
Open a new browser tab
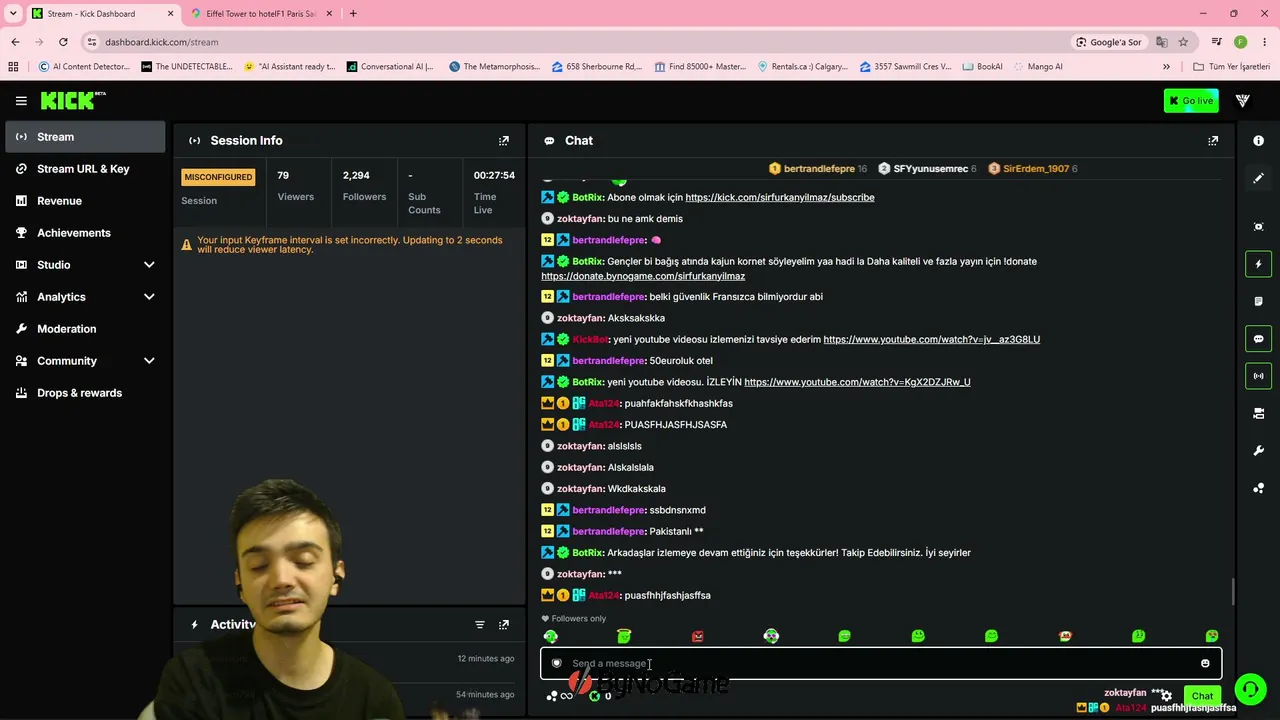click(x=353, y=14)
